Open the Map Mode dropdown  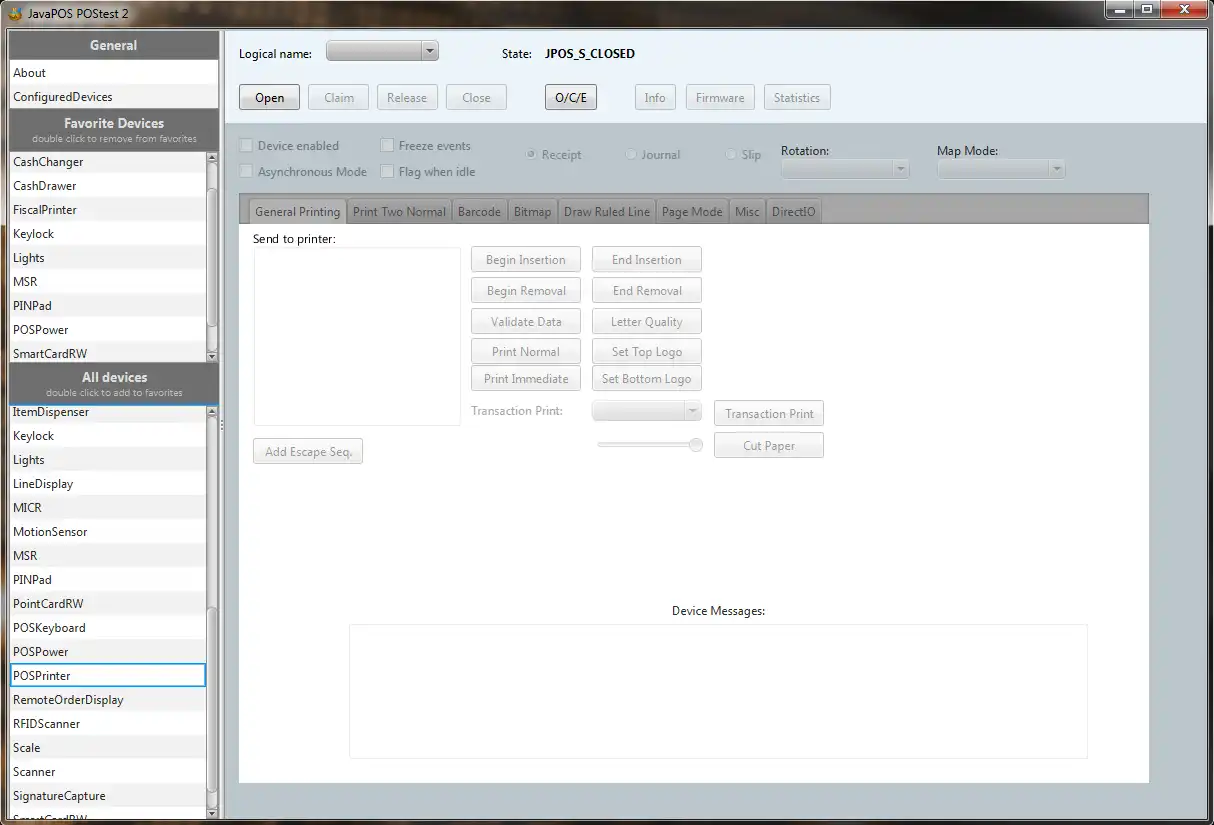tap(1001, 169)
